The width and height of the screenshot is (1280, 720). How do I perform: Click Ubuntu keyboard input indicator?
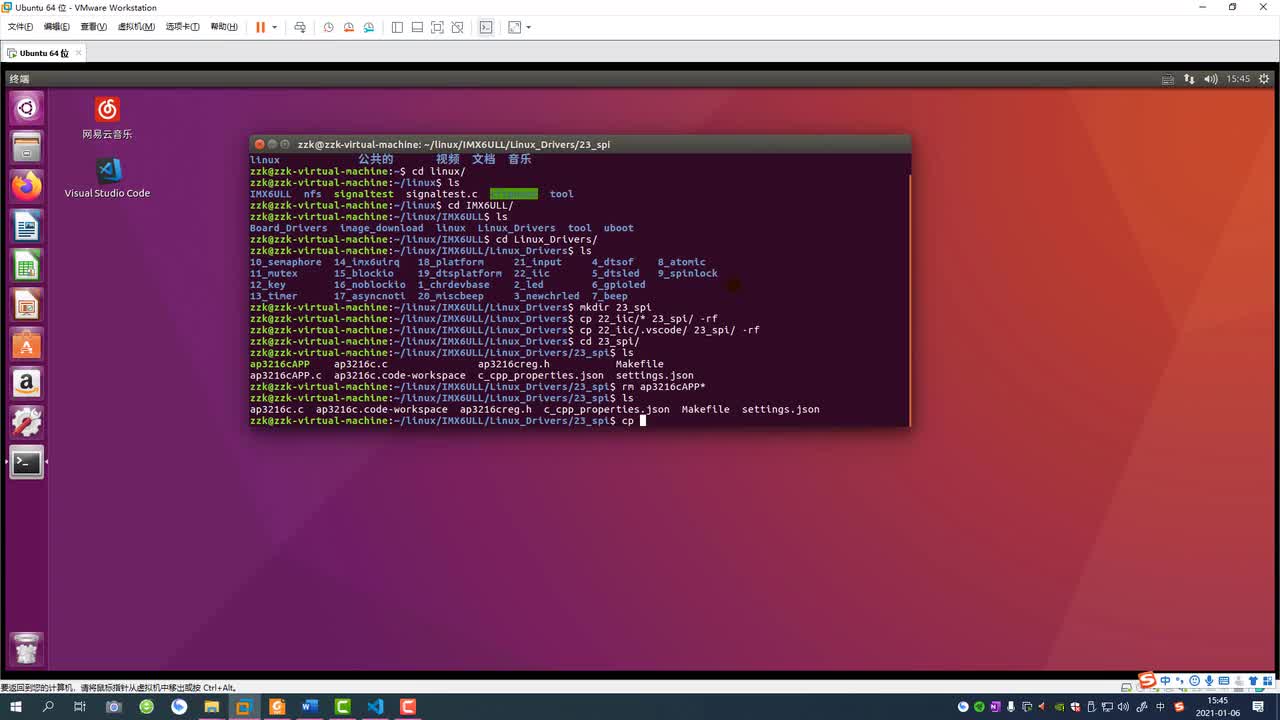click(x=1167, y=78)
